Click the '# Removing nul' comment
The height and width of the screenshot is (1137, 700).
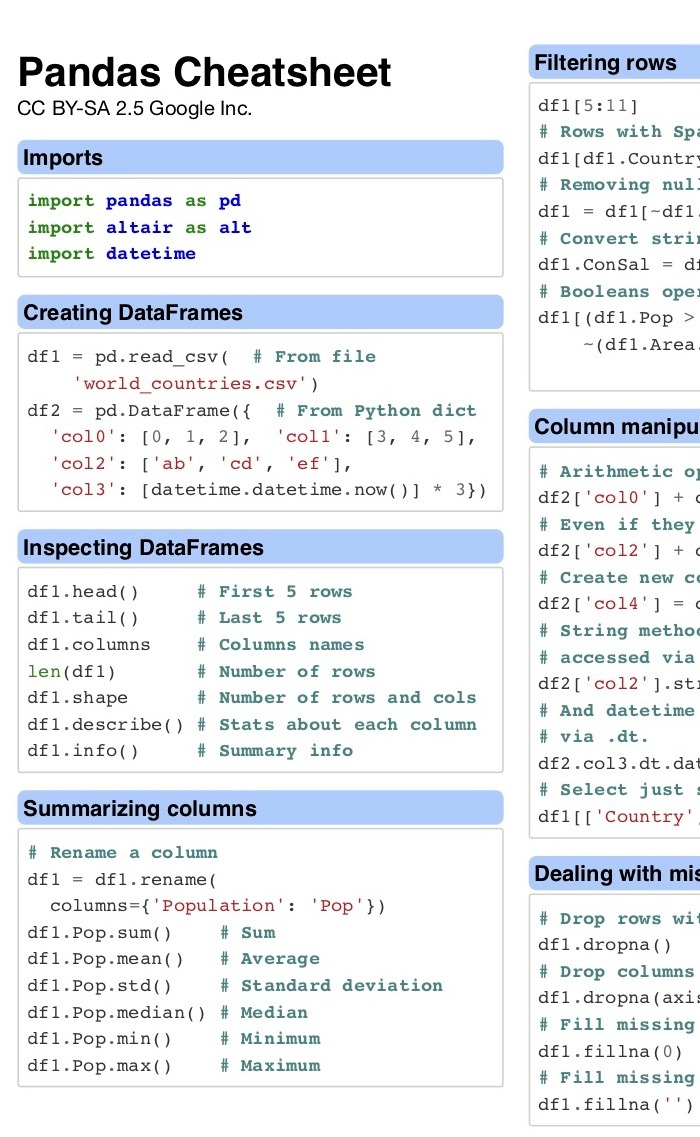coord(619,185)
